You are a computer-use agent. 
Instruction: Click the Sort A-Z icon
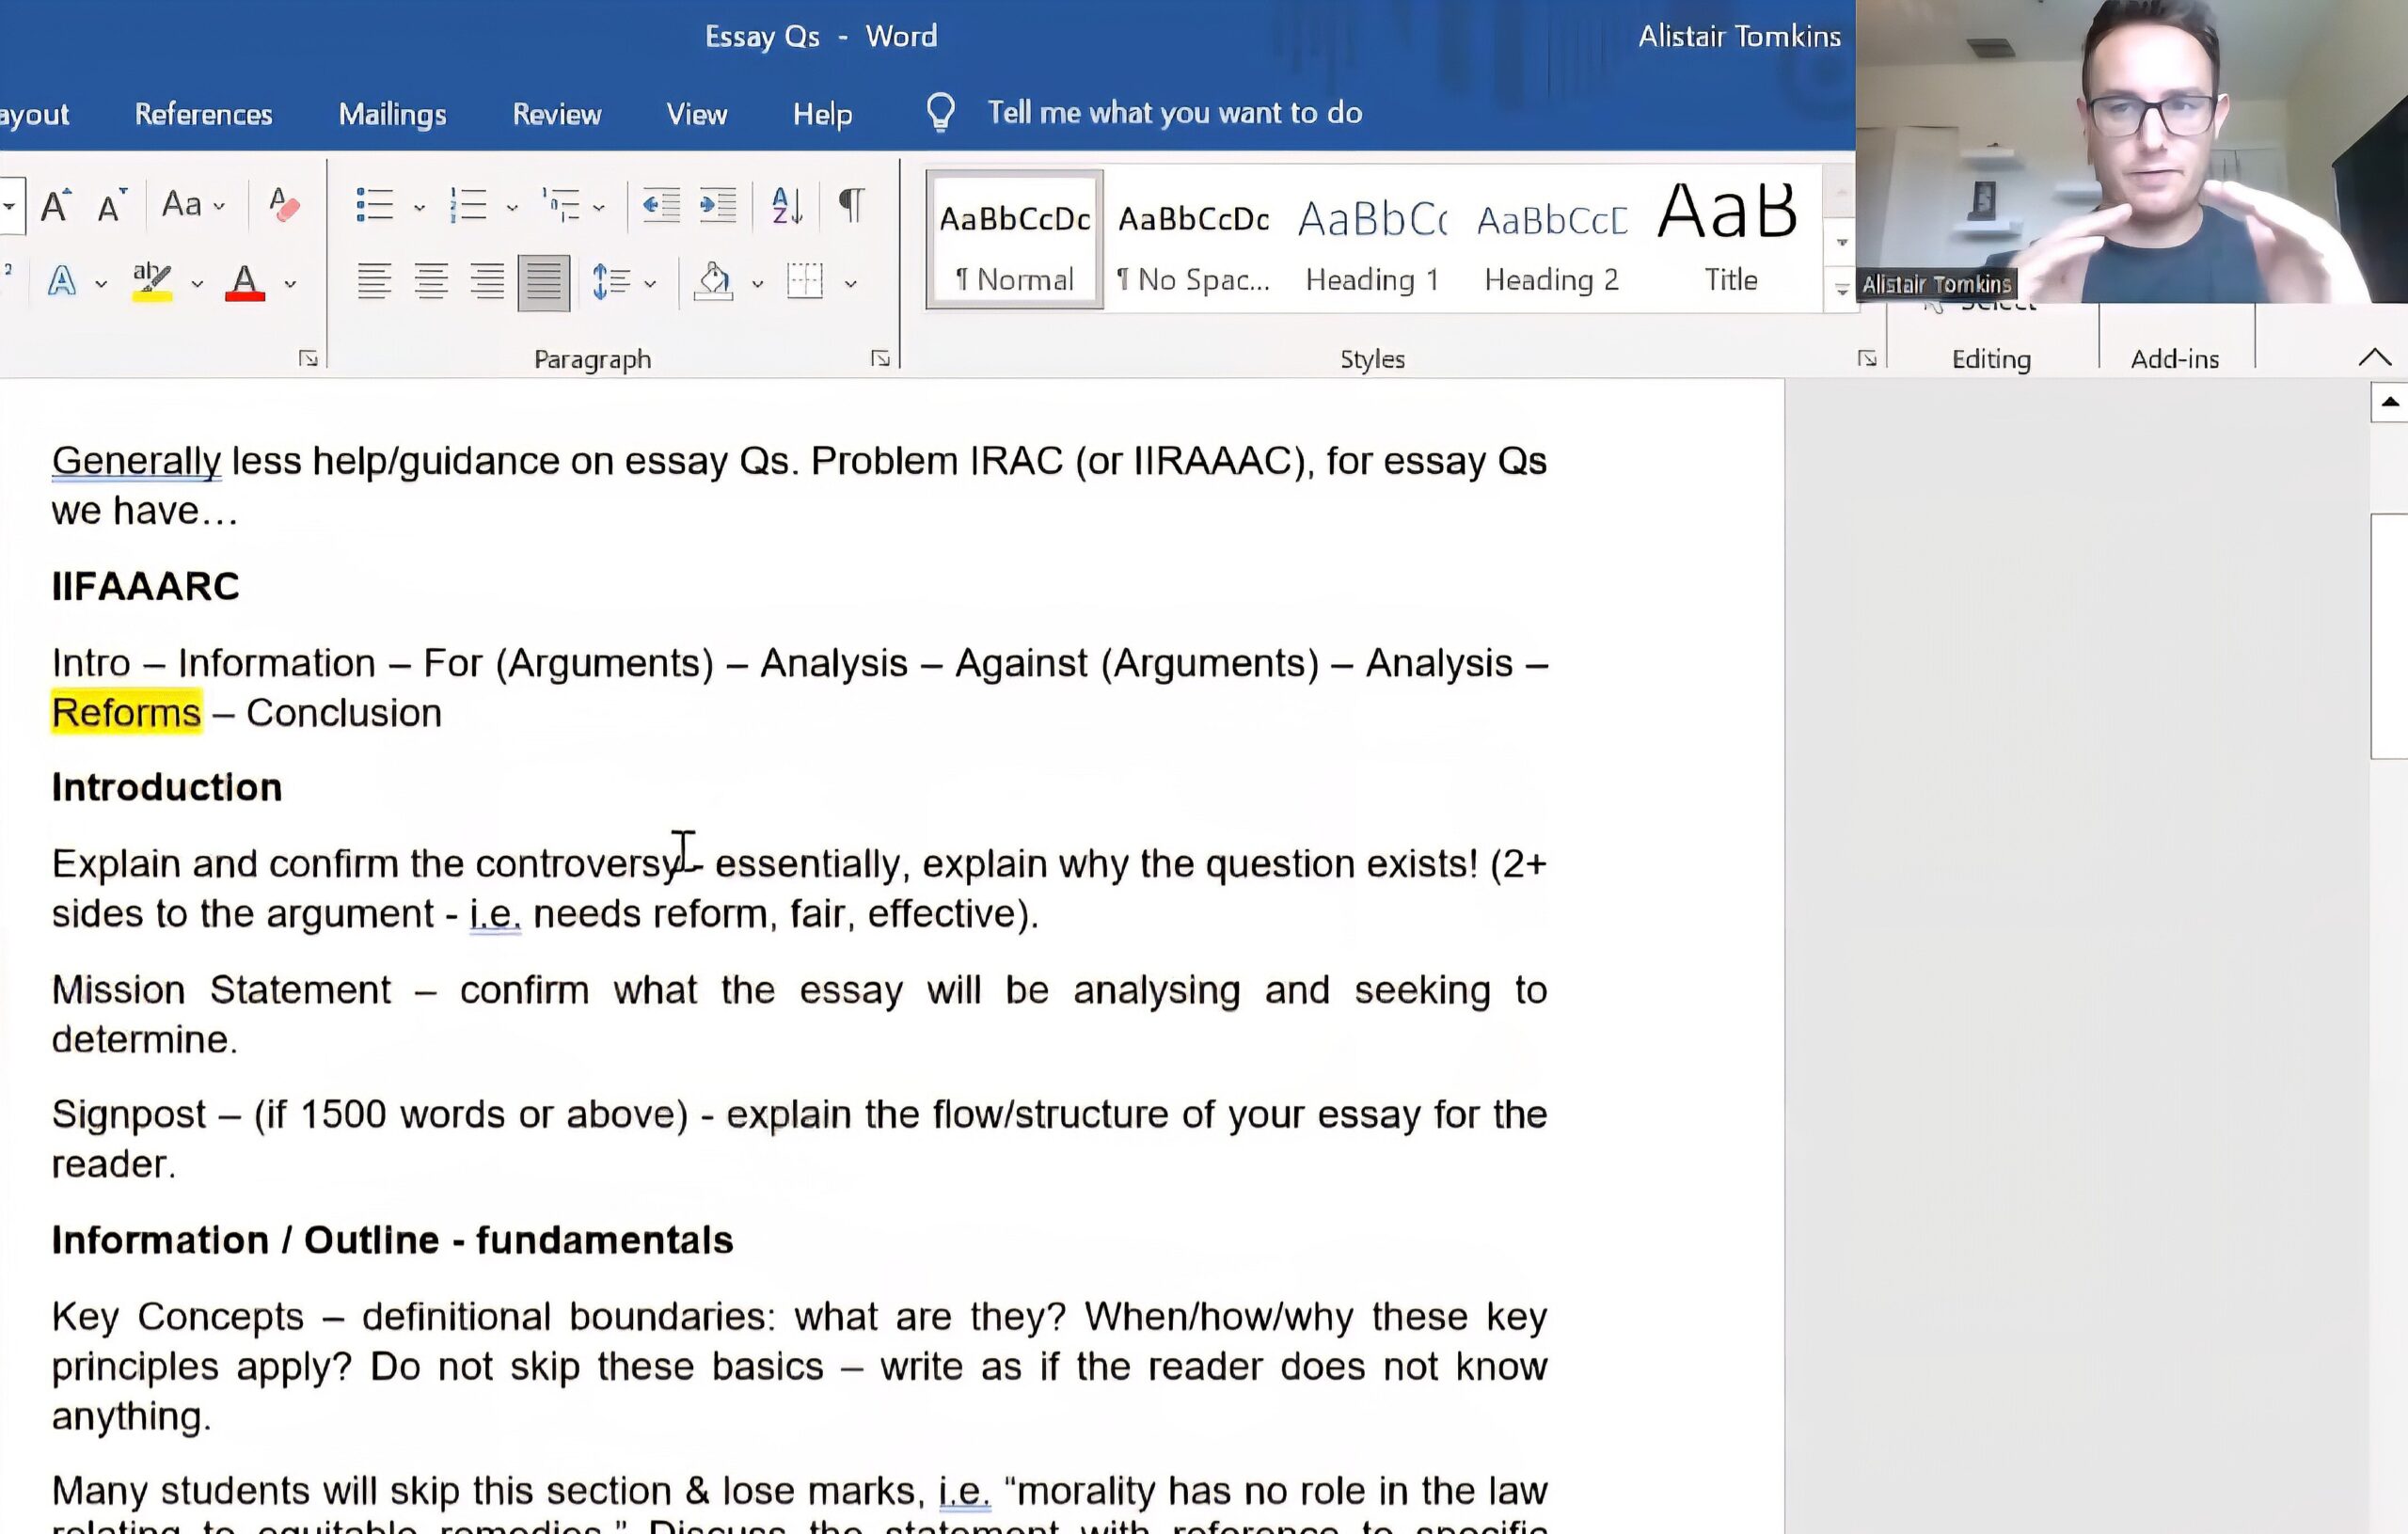(x=786, y=205)
